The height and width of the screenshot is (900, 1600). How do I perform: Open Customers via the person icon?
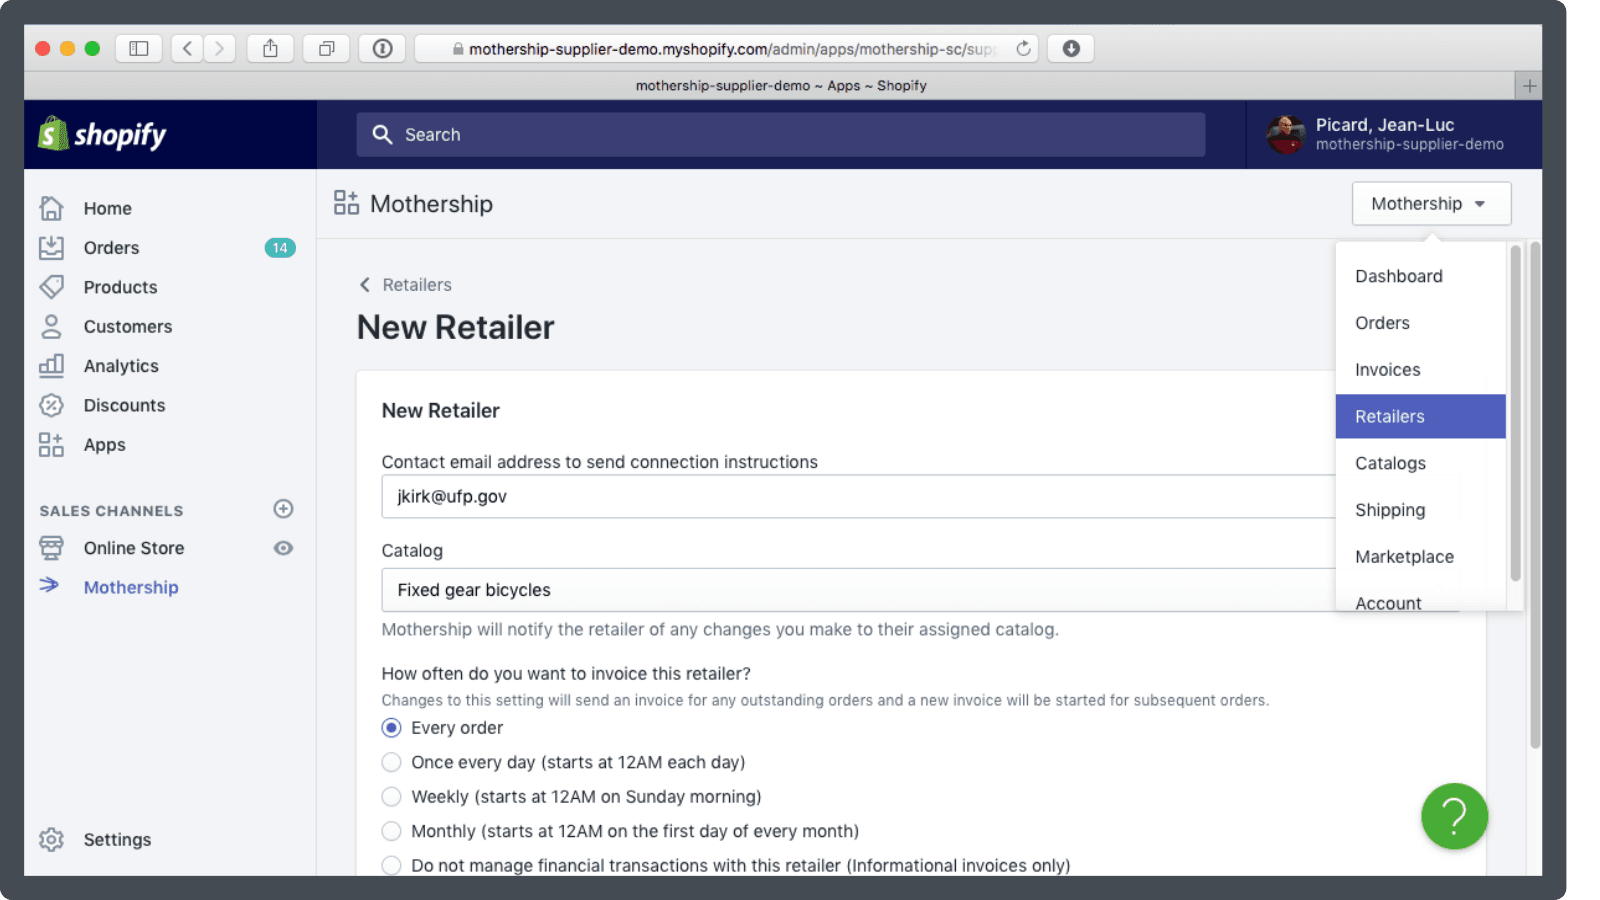[x=51, y=326]
